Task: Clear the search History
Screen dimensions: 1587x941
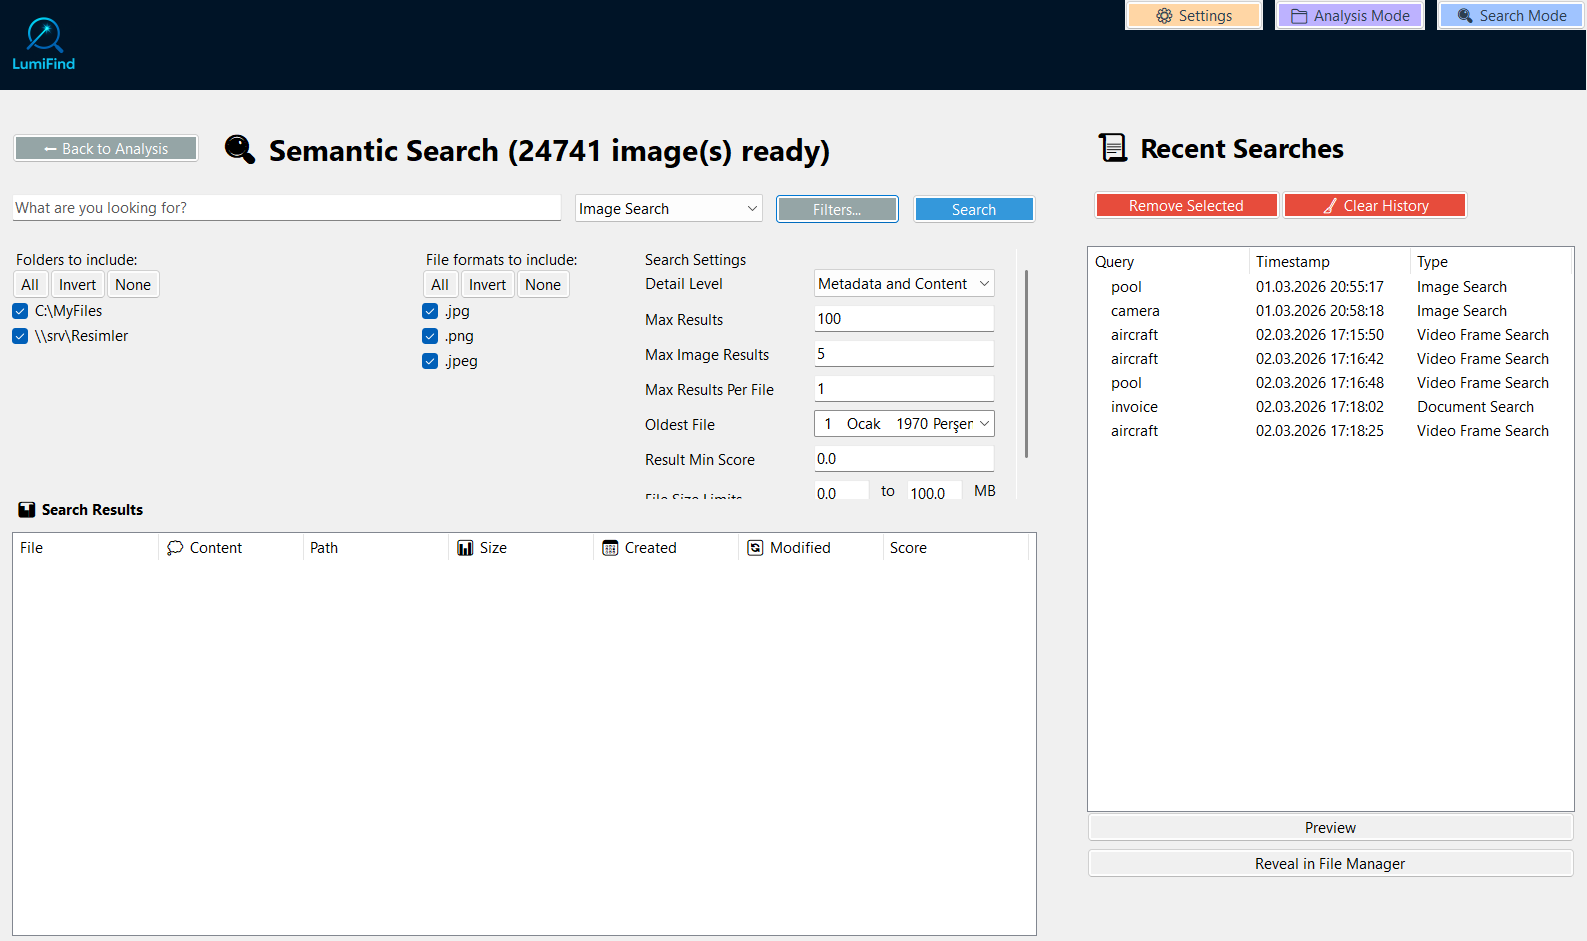Action: click(1375, 206)
